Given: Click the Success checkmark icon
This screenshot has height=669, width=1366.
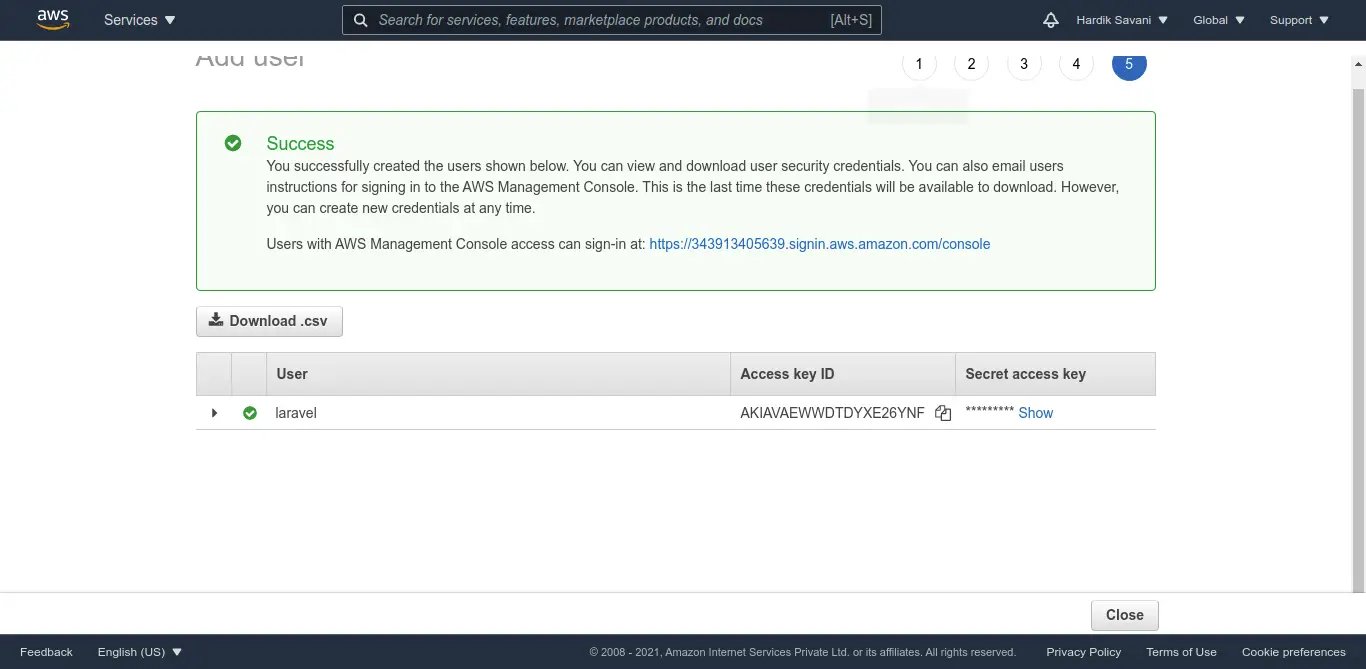Looking at the screenshot, I should pos(233,143).
